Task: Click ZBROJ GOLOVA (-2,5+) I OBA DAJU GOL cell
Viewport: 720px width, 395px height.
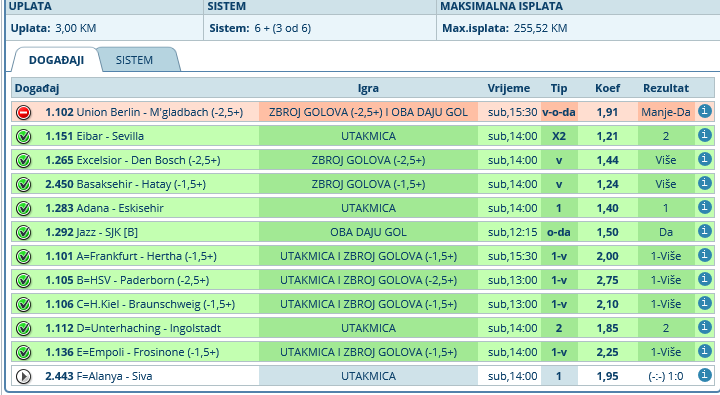Action: (x=368, y=112)
